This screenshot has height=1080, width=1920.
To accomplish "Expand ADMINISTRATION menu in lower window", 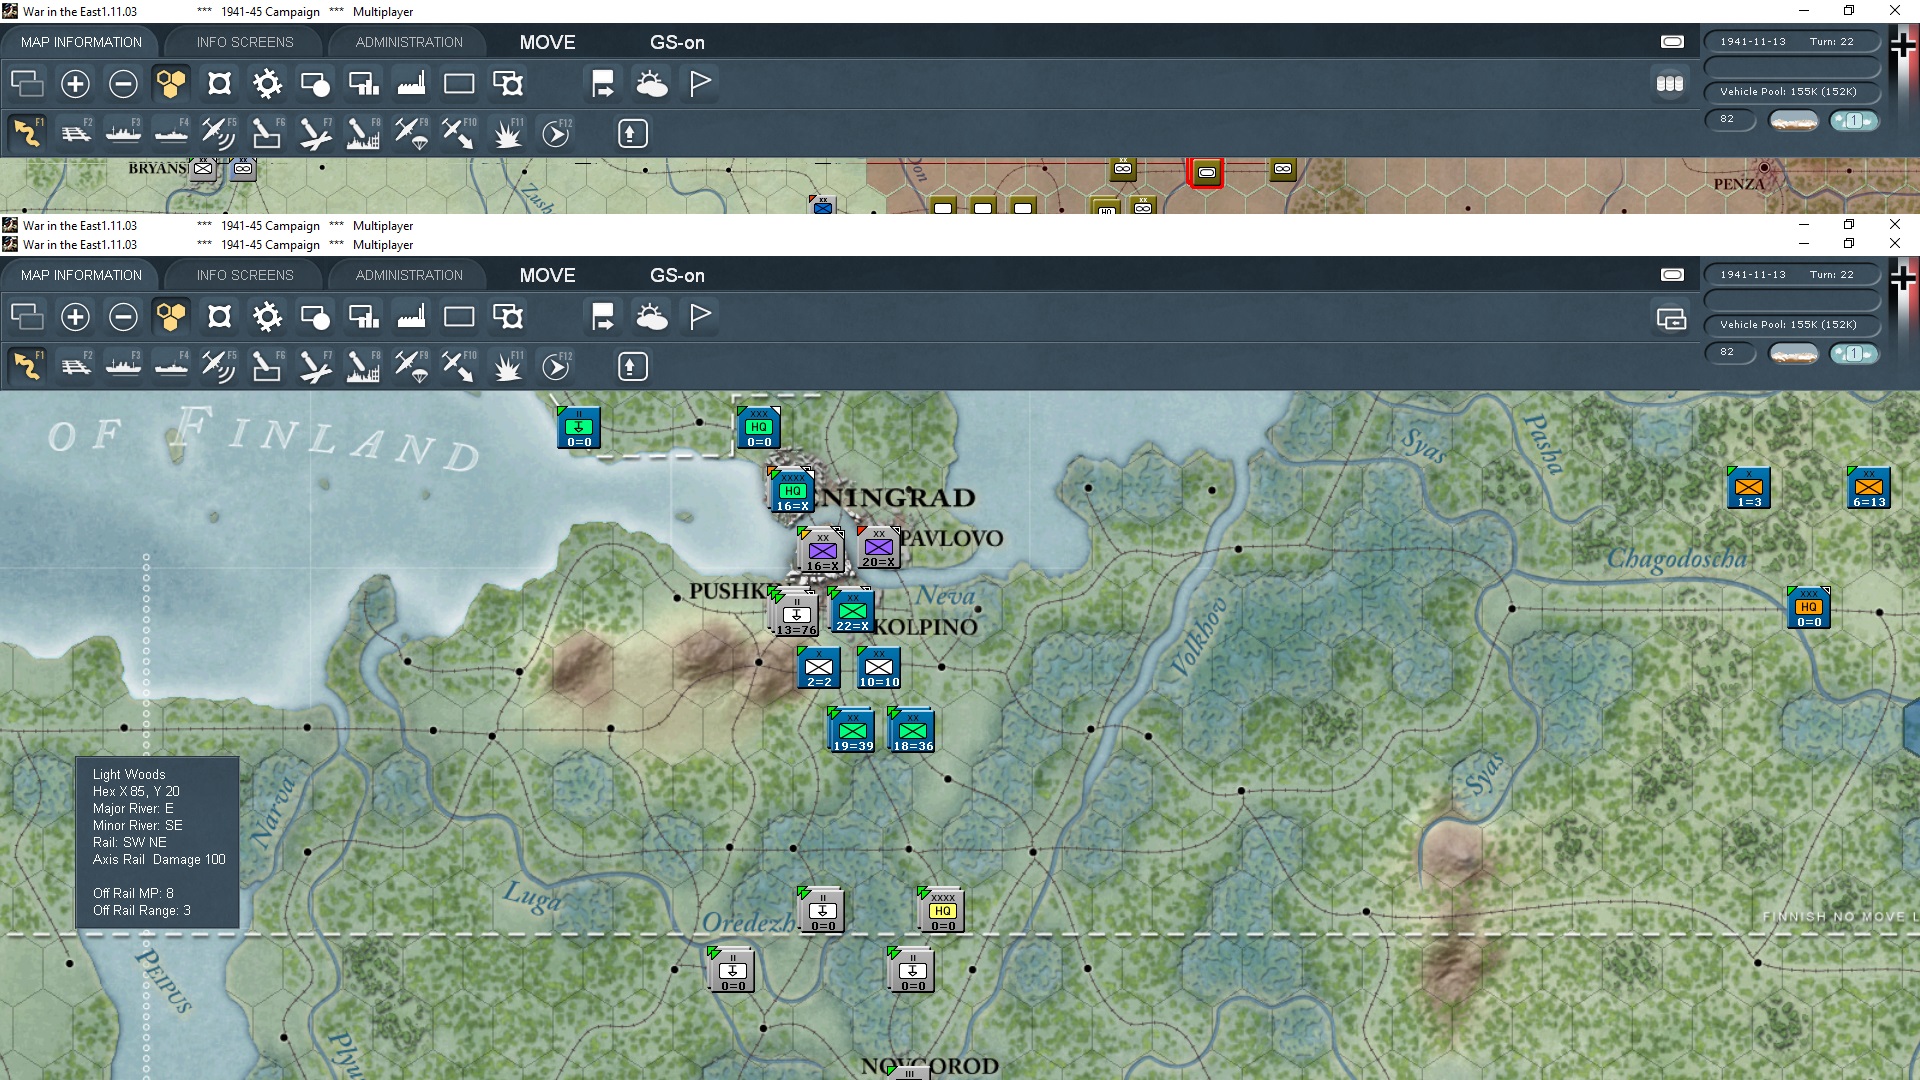I will pyautogui.click(x=409, y=275).
